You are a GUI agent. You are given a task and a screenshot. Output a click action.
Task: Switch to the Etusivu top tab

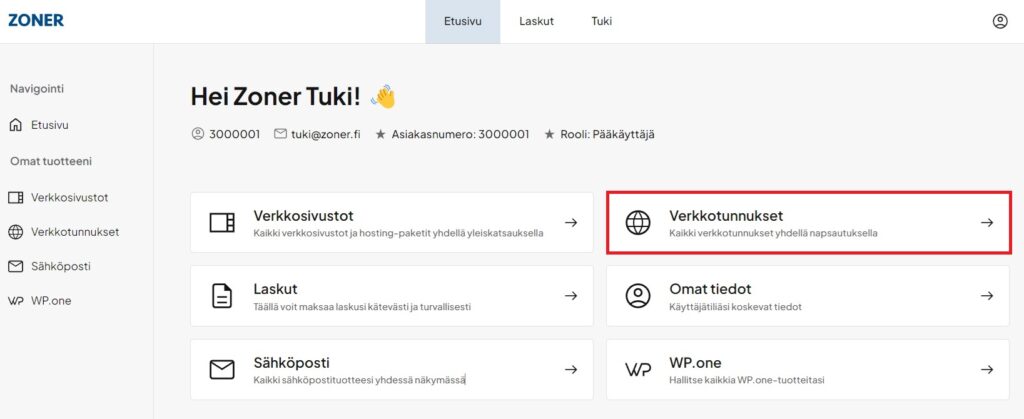coord(462,21)
